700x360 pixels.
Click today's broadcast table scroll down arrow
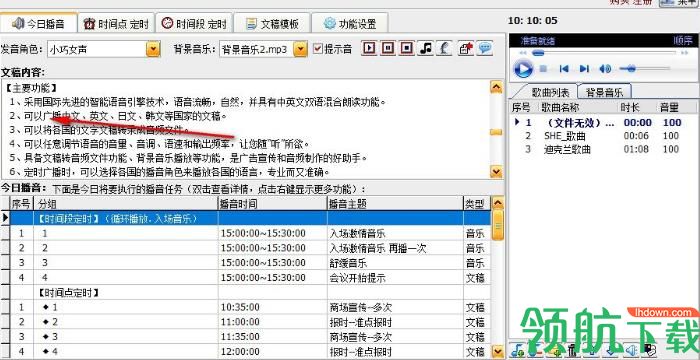[x=497, y=351]
